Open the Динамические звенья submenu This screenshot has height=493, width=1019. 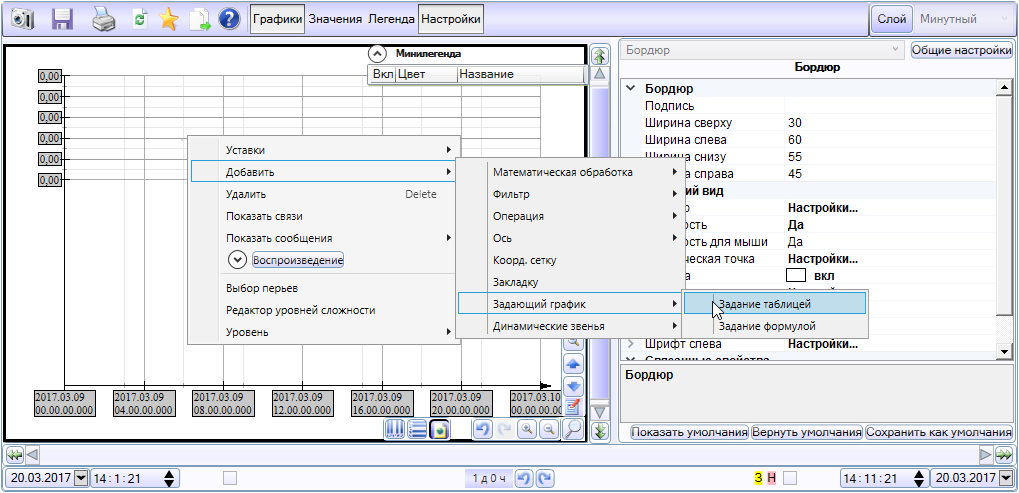point(569,326)
